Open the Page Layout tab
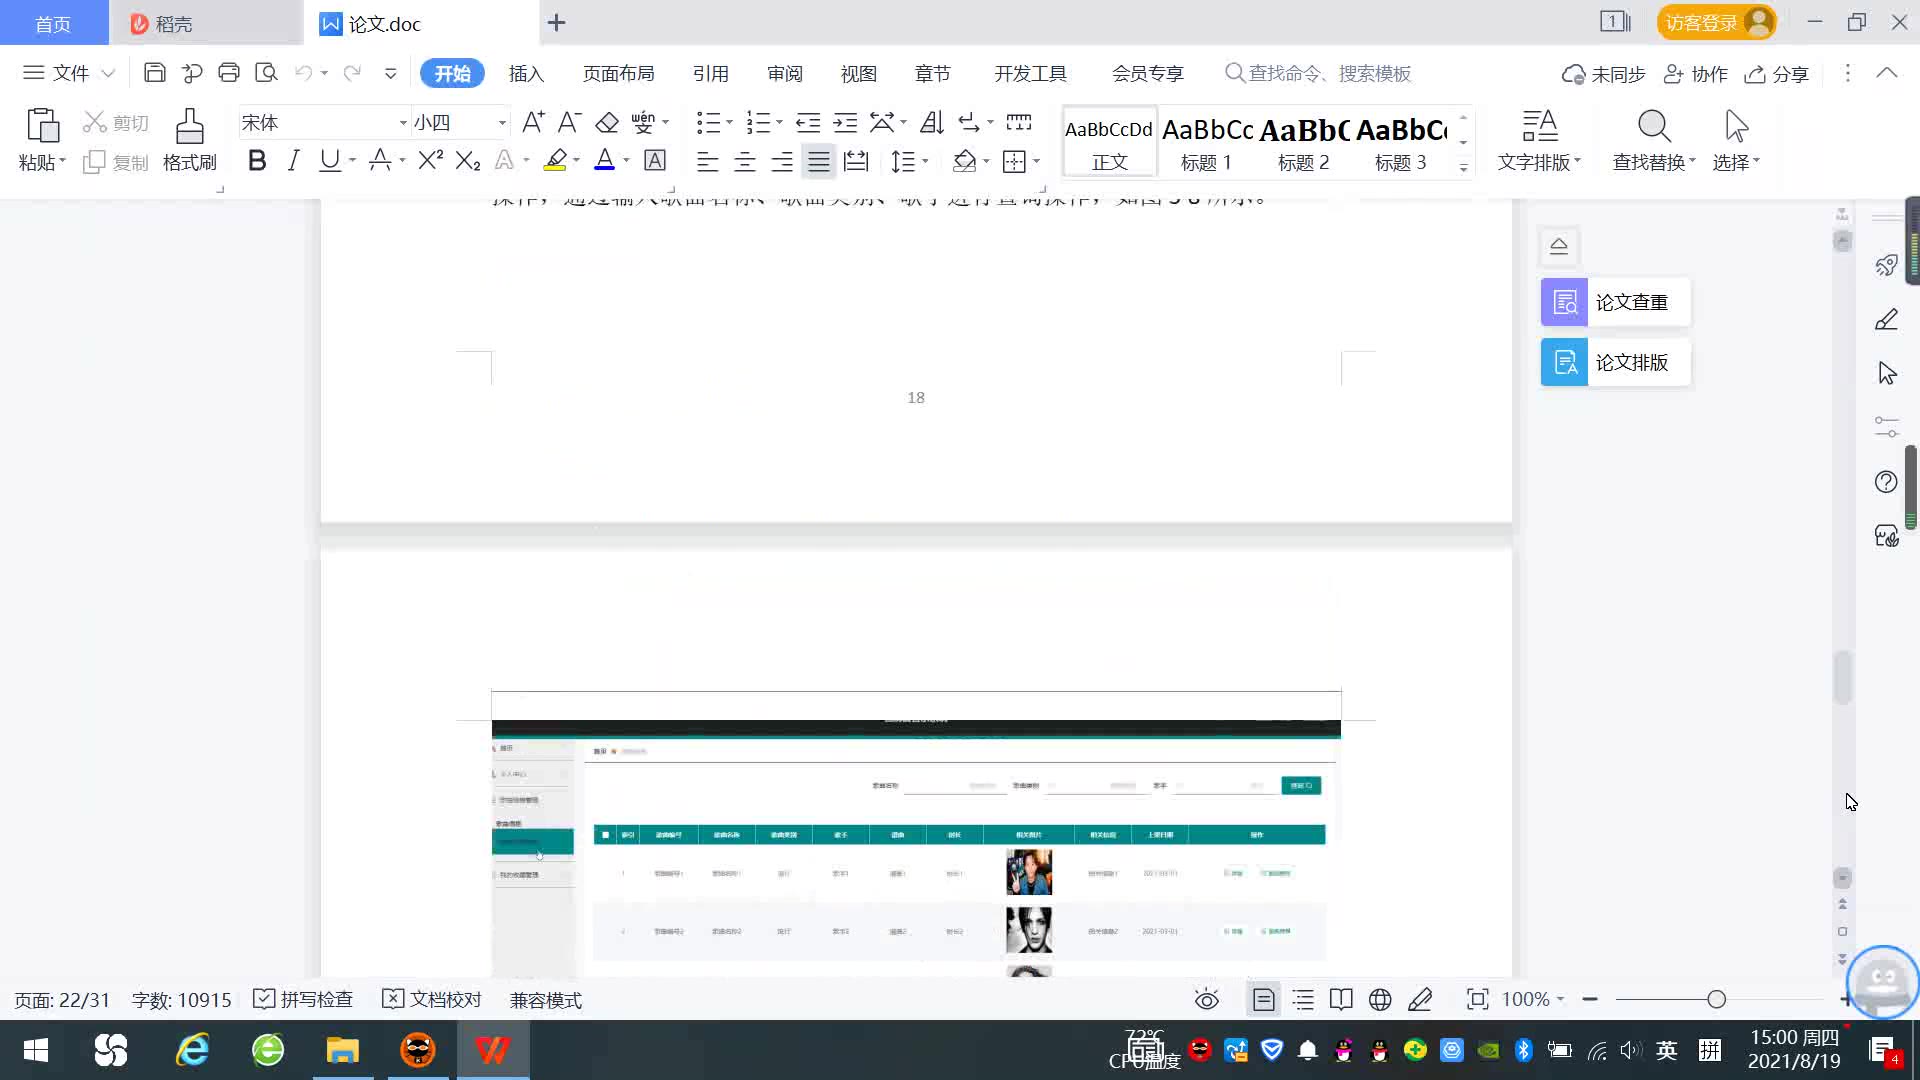 click(618, 73)
